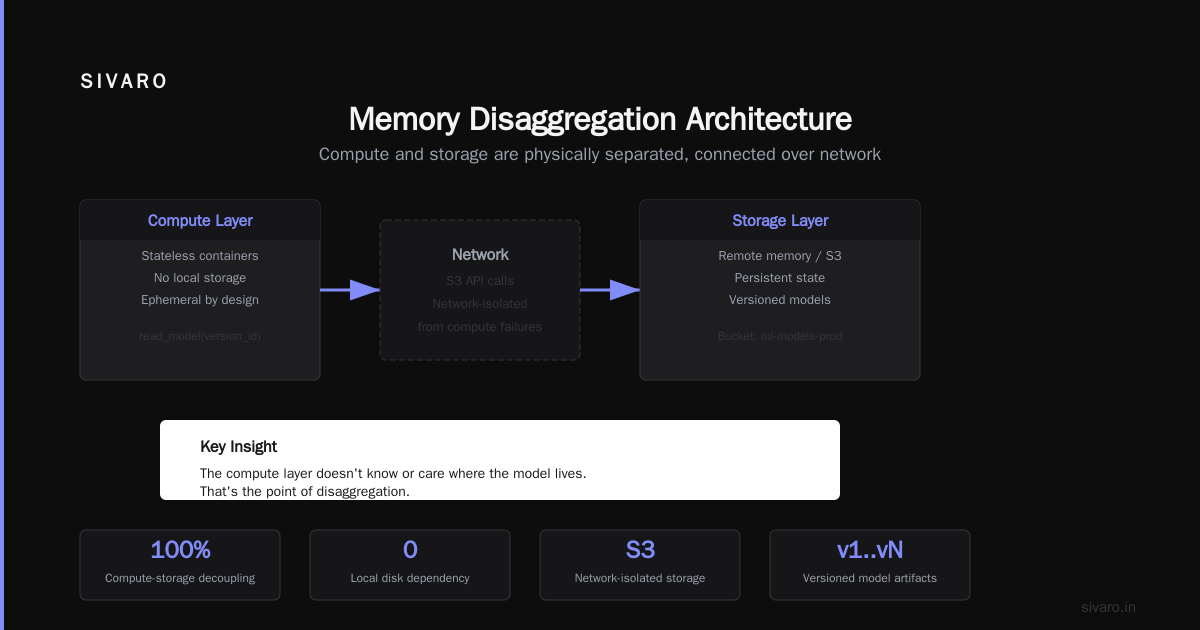This screenshot has width=1200, height=630.
Task: Click the "Persistent state" line
Action: point(780,278)
